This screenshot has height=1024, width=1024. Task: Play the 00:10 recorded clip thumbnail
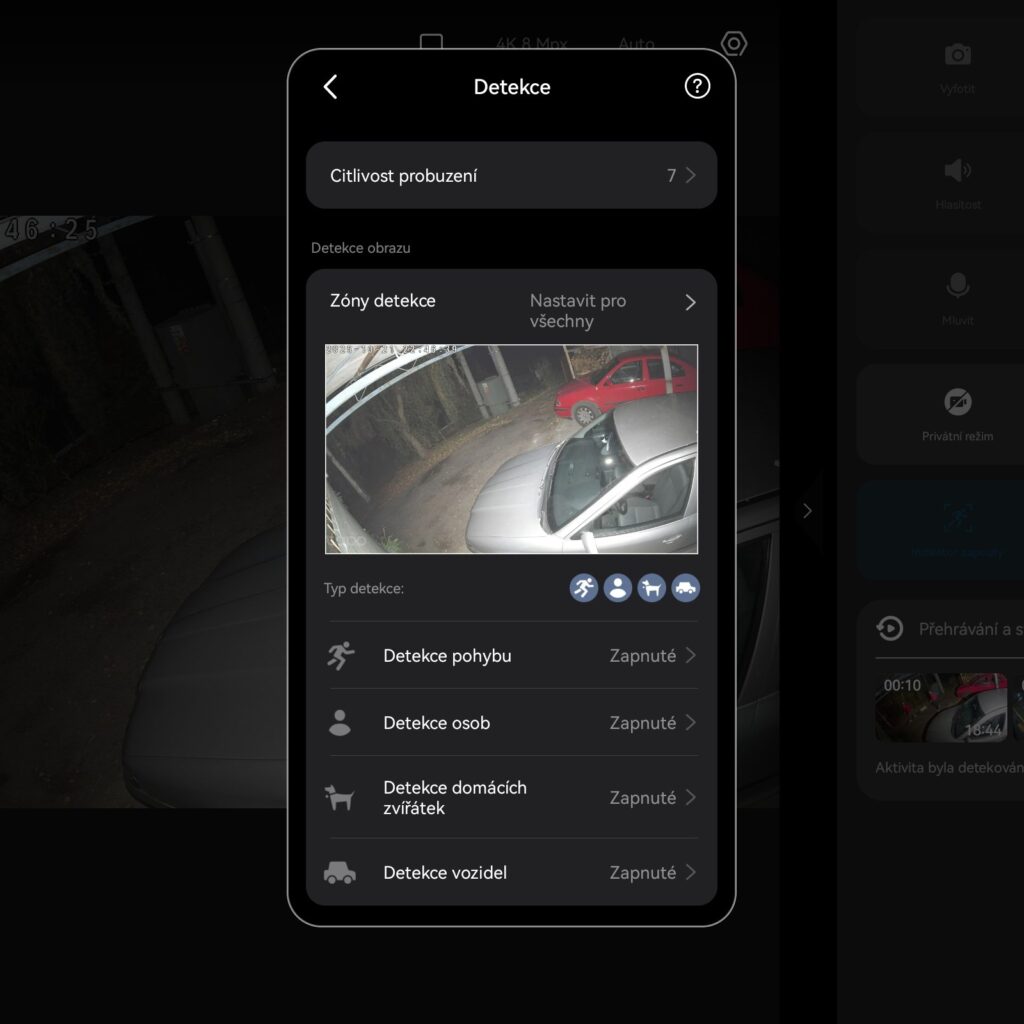pyautogui.click(x=941, y=707)
